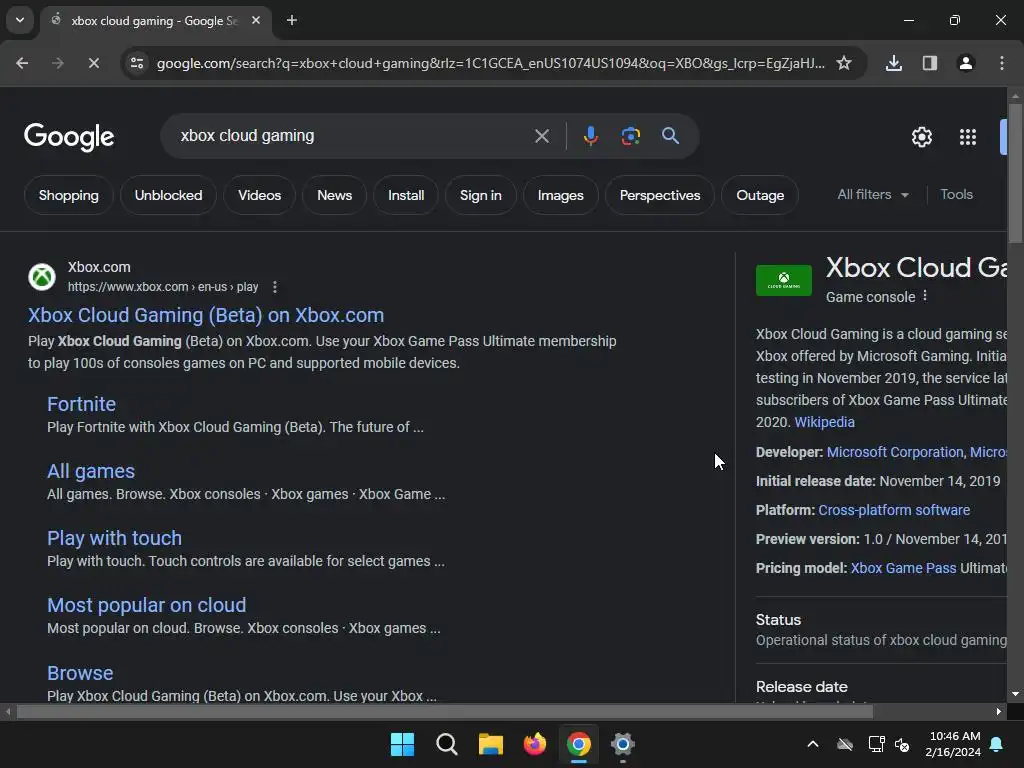
Task: Open the Play with touch sitelink
Action: coord(114,538)
